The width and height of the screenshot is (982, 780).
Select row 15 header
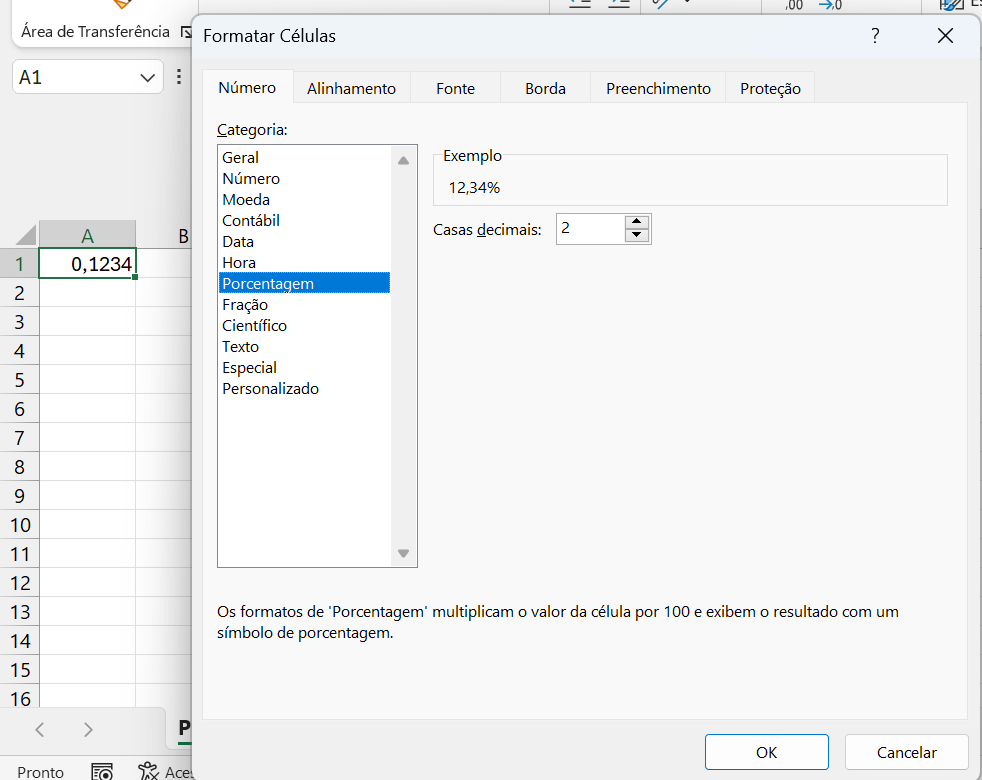tap(19, 670)
